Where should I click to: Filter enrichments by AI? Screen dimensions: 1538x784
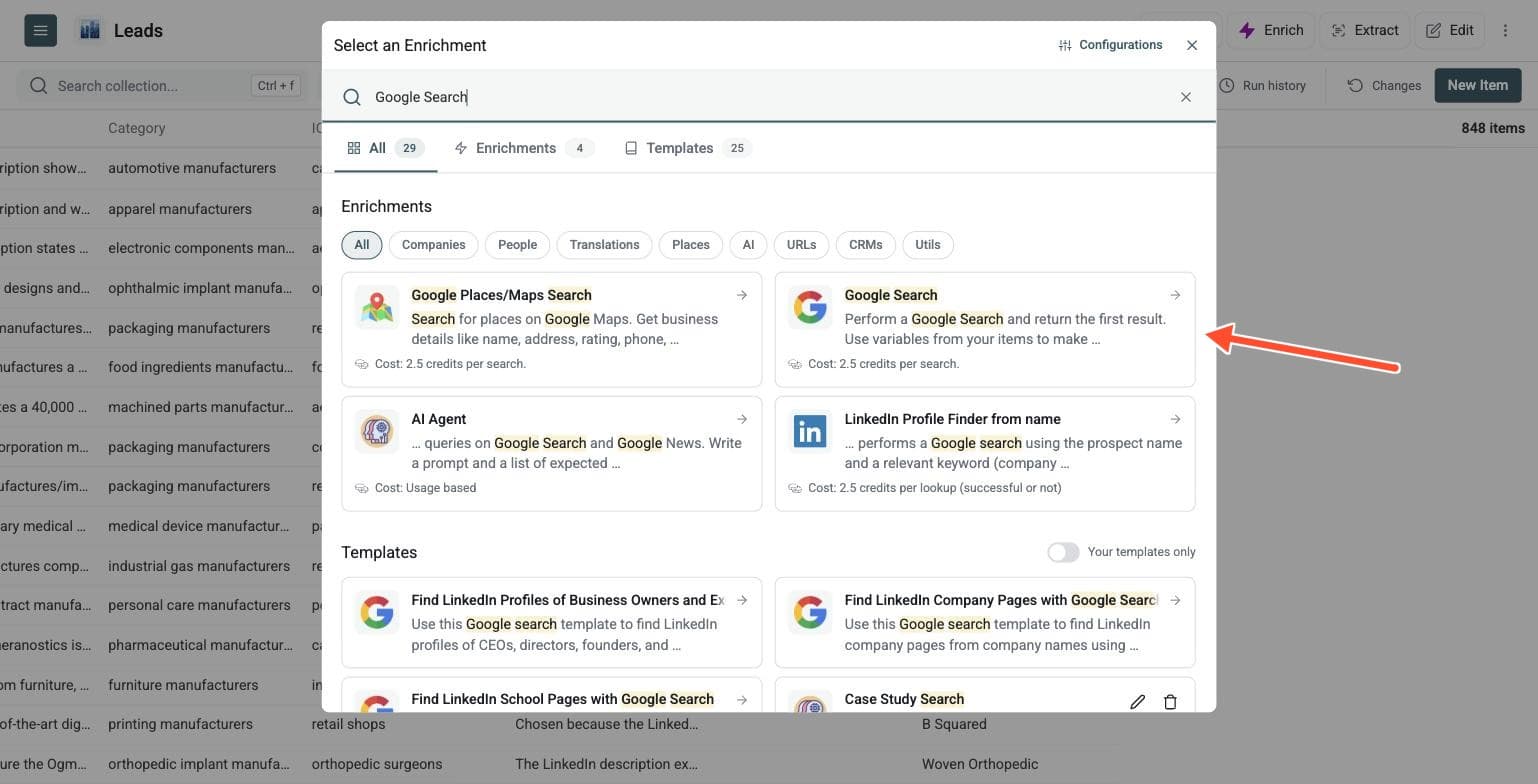click(x=748, y=245)
